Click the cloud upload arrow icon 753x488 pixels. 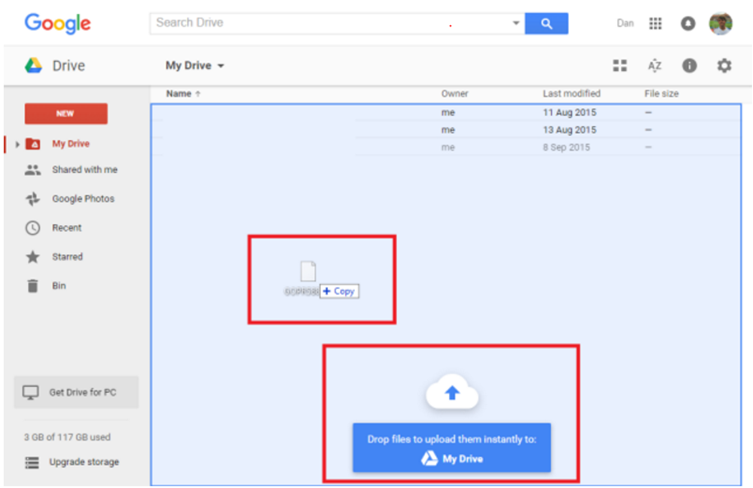pos(452,392)
